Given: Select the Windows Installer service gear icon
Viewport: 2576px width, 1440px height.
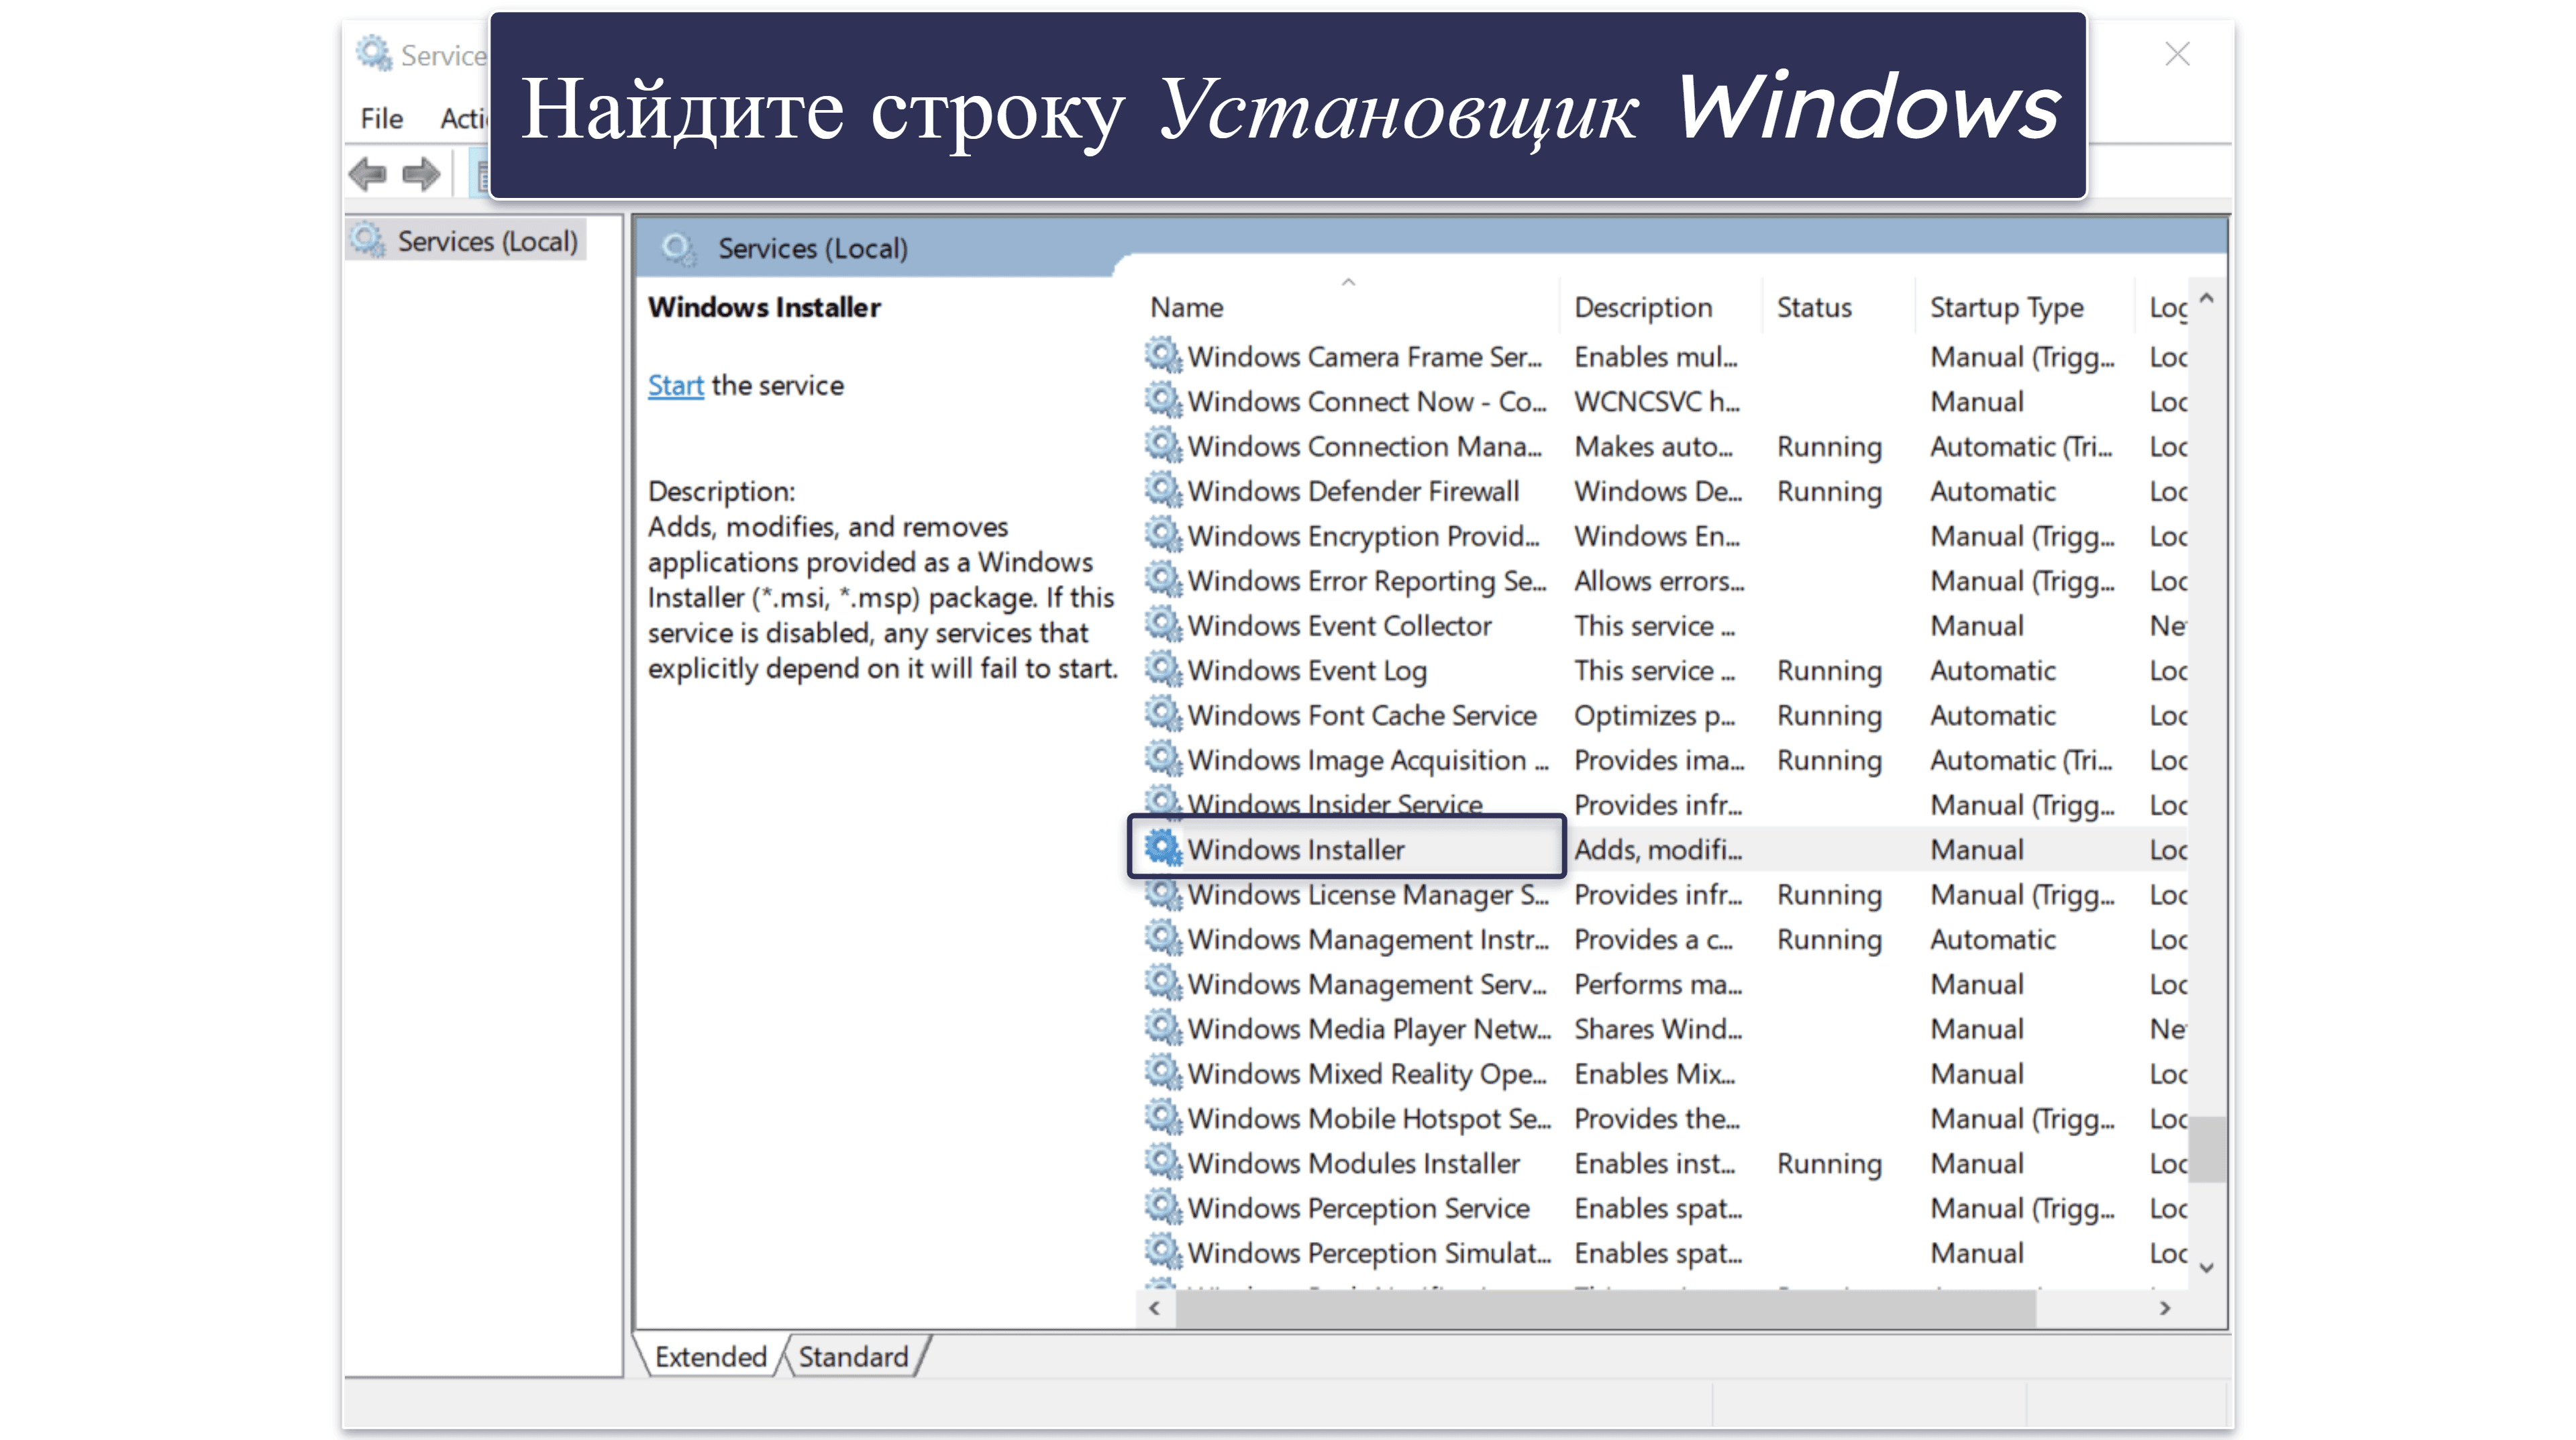Looking at the screenshot, I should 1162,848.
